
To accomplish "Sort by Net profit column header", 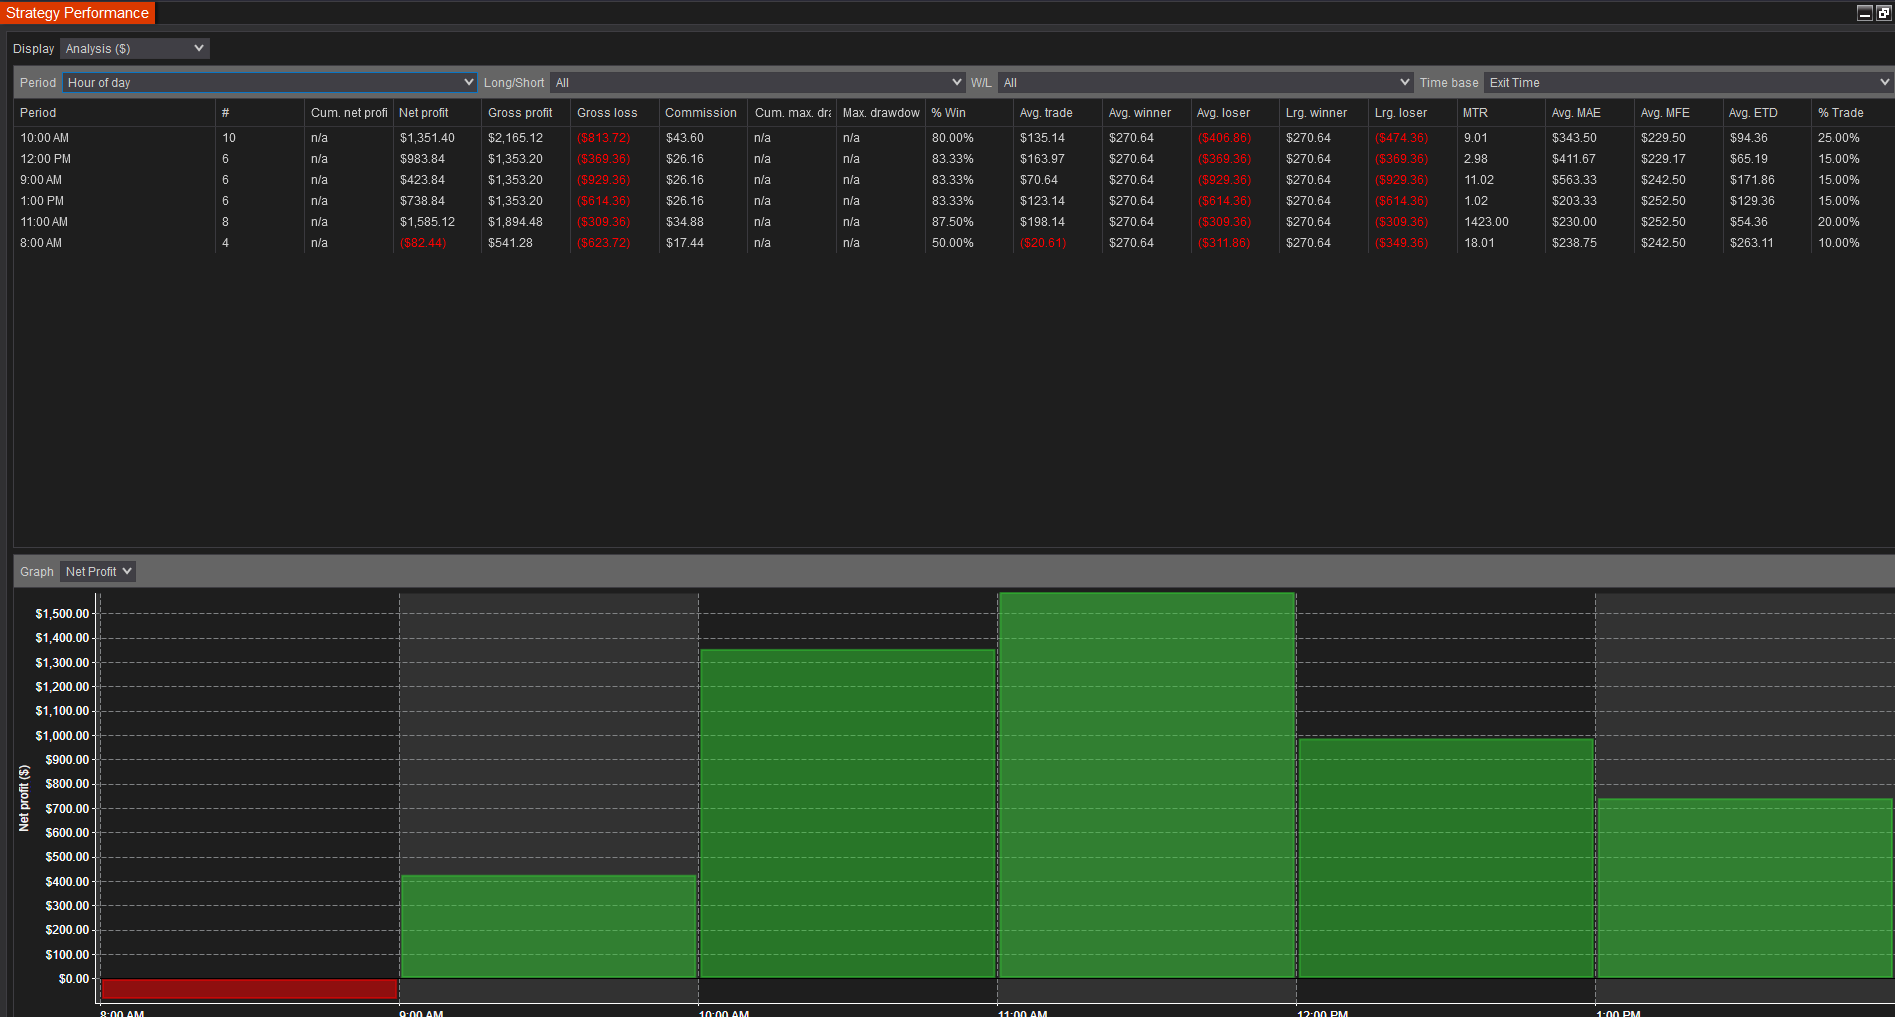I will coord(437,113).
